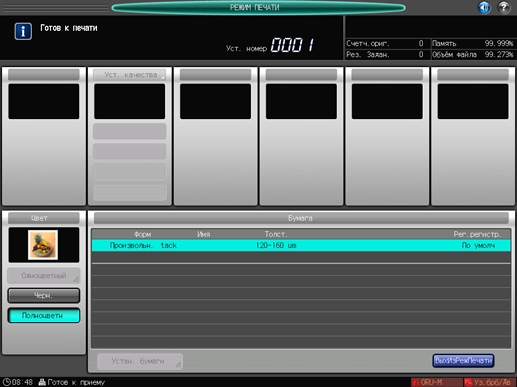This screenshot has width=517, height=387.
Task: Click the '08:48' time display
Action: click(x=22, y=382)
